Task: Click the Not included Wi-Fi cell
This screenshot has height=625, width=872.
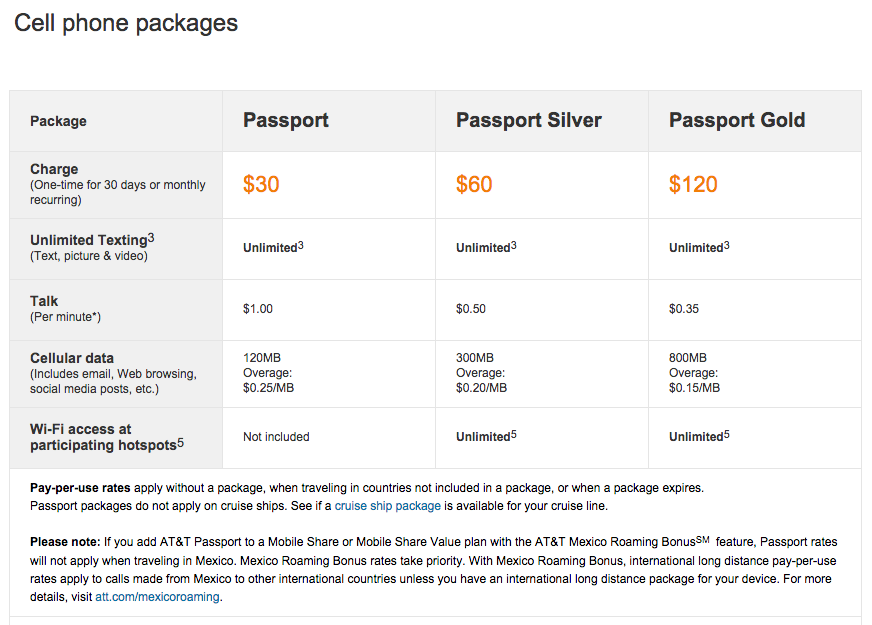Action: click(276, 437)
